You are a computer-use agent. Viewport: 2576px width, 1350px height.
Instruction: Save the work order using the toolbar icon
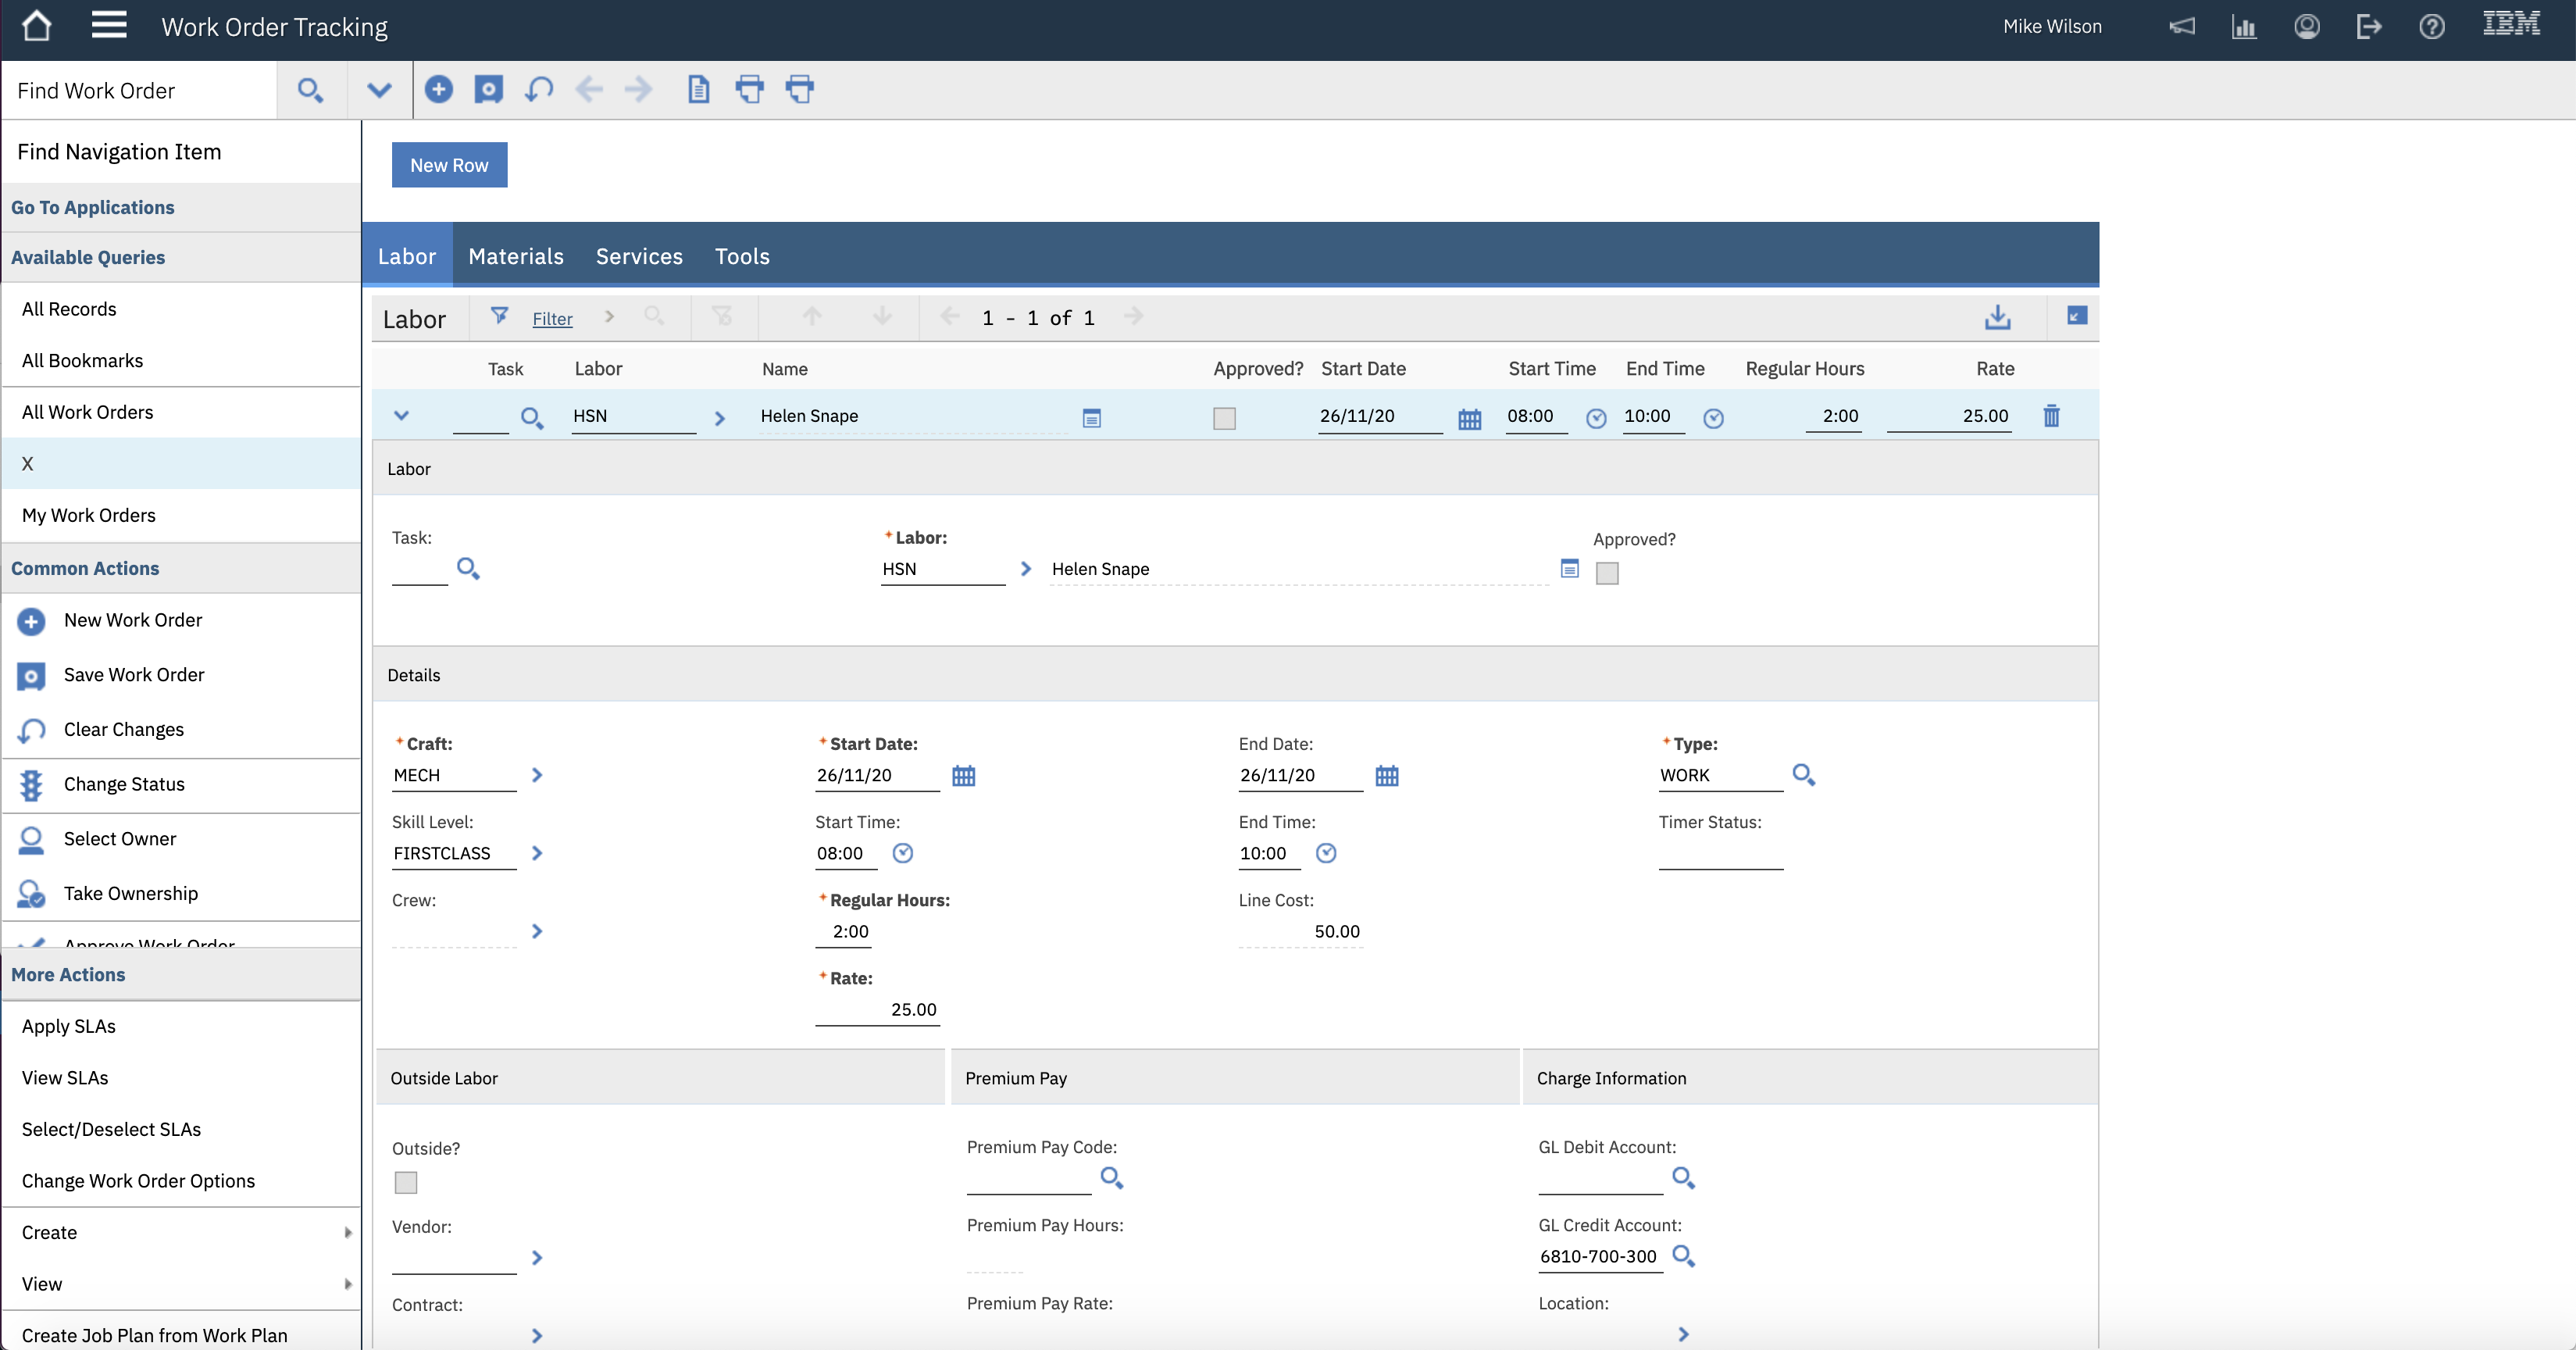click(489, 89)
